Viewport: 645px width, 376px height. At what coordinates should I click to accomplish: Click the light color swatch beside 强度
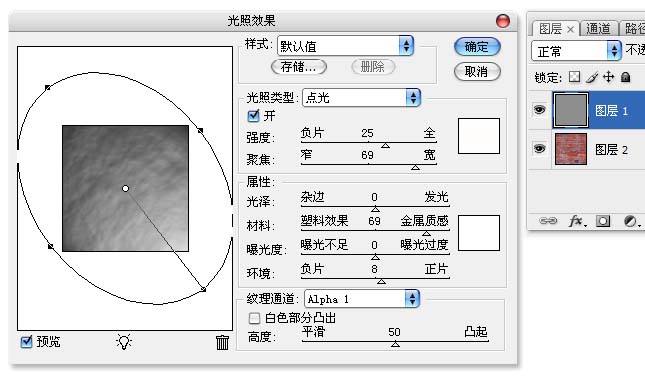point(479,136)
